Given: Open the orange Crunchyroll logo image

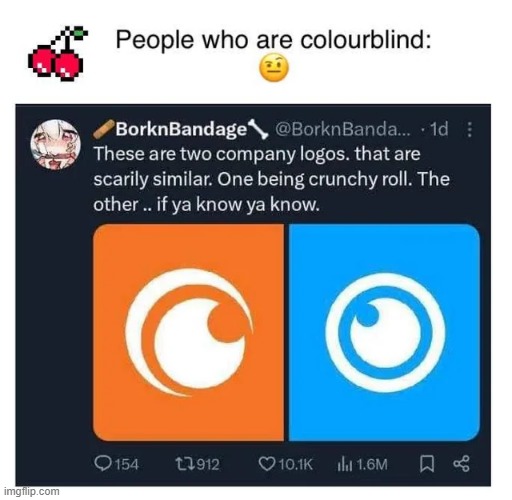Looking at the screenshot, I should [x=188, y=332].
